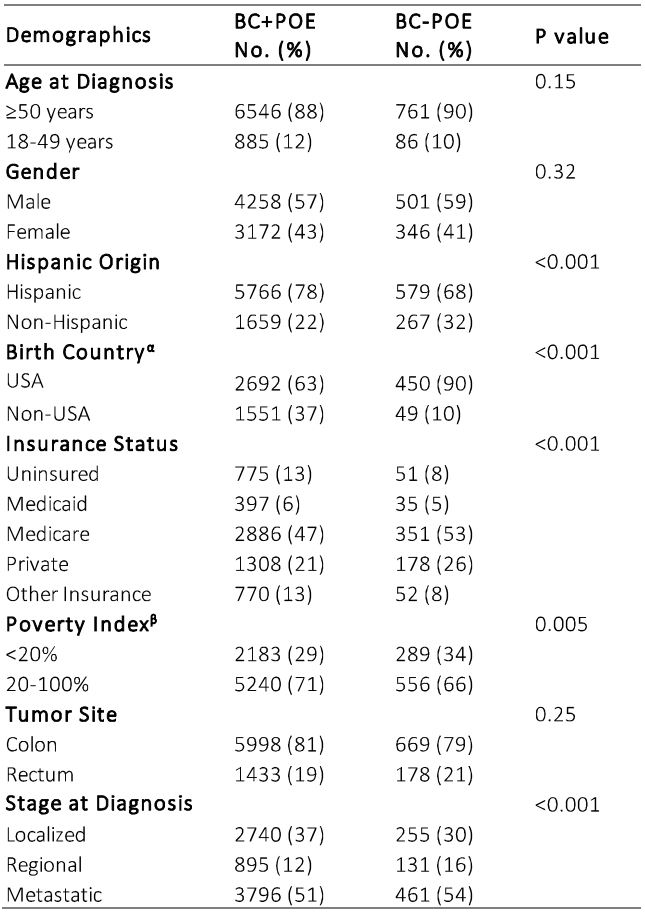Select the BC-POE No. (%) header
The height and width of the screenshot is (914, 645).
tap(434, 36)
